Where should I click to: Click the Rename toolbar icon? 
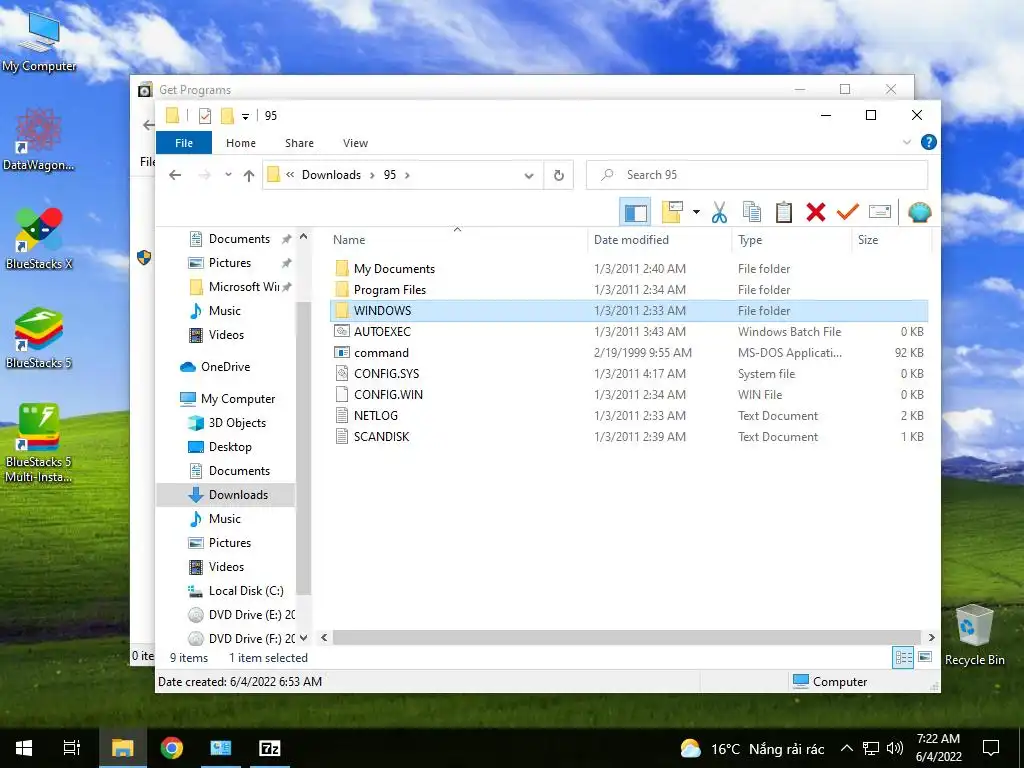click(x=880, y=212)
